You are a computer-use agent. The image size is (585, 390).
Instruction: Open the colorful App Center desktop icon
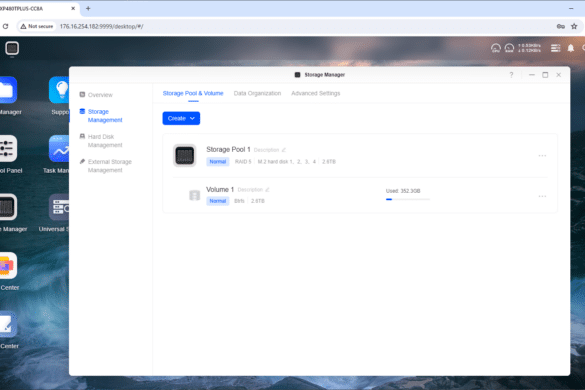pos(8,265)
